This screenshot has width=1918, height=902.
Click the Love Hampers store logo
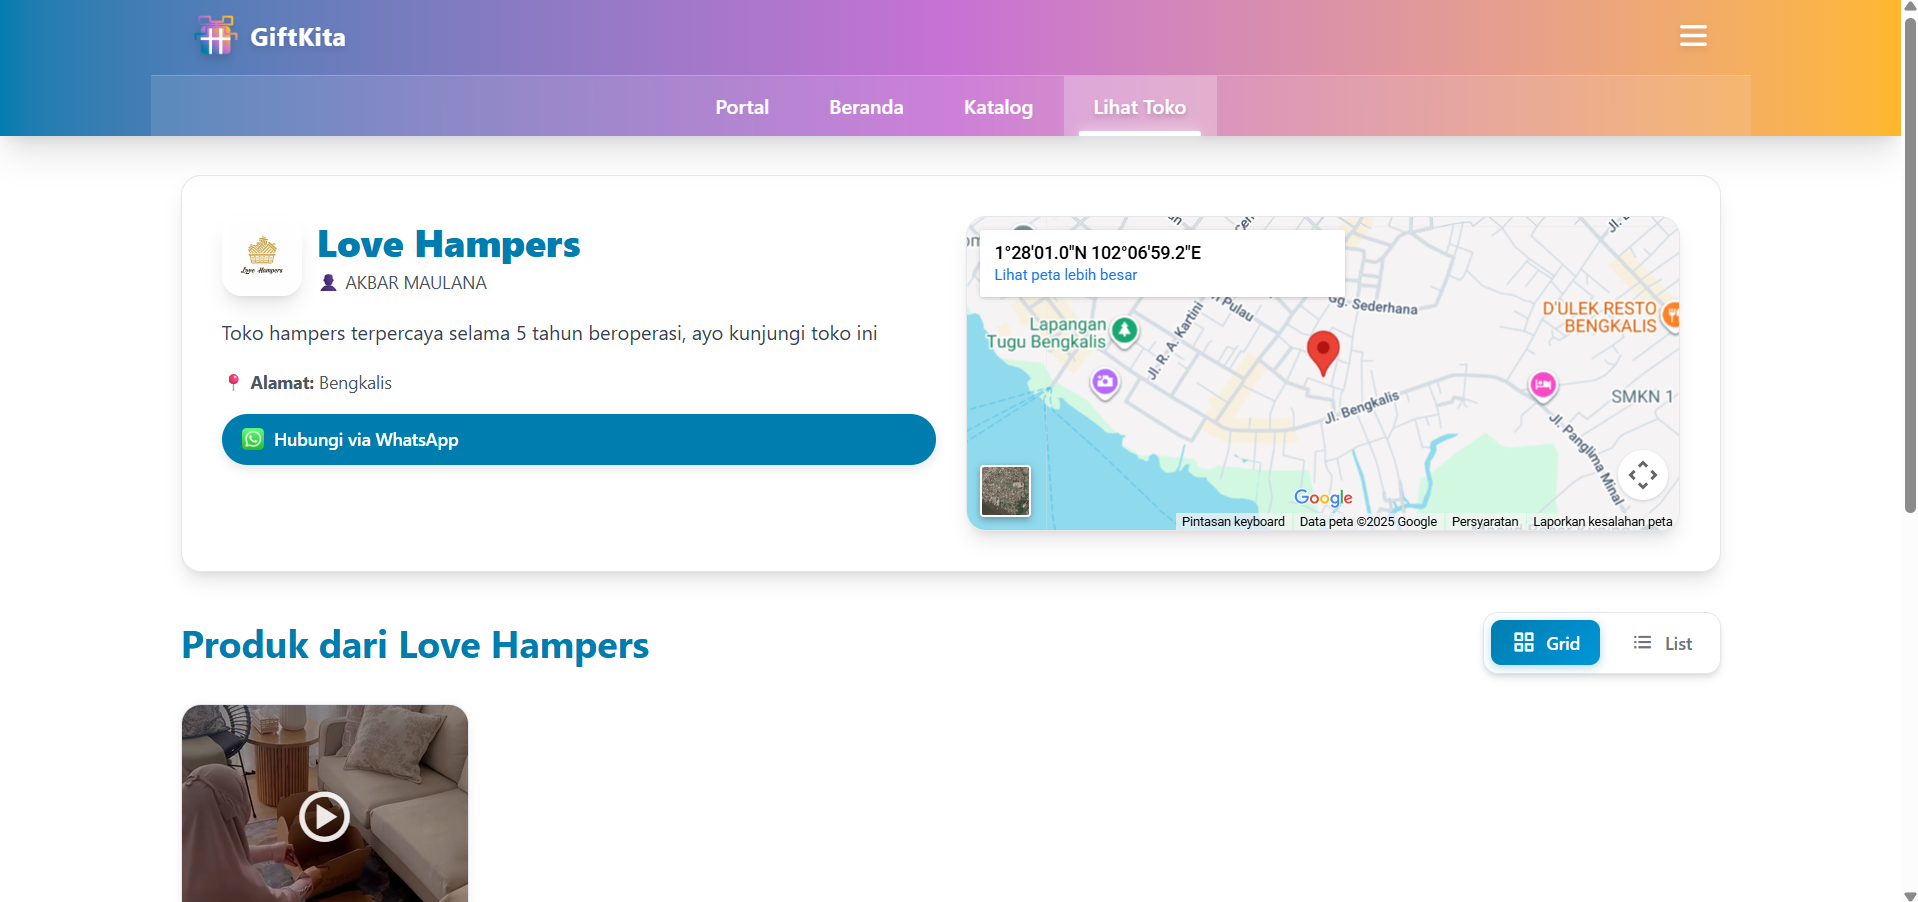click(262, 257)
